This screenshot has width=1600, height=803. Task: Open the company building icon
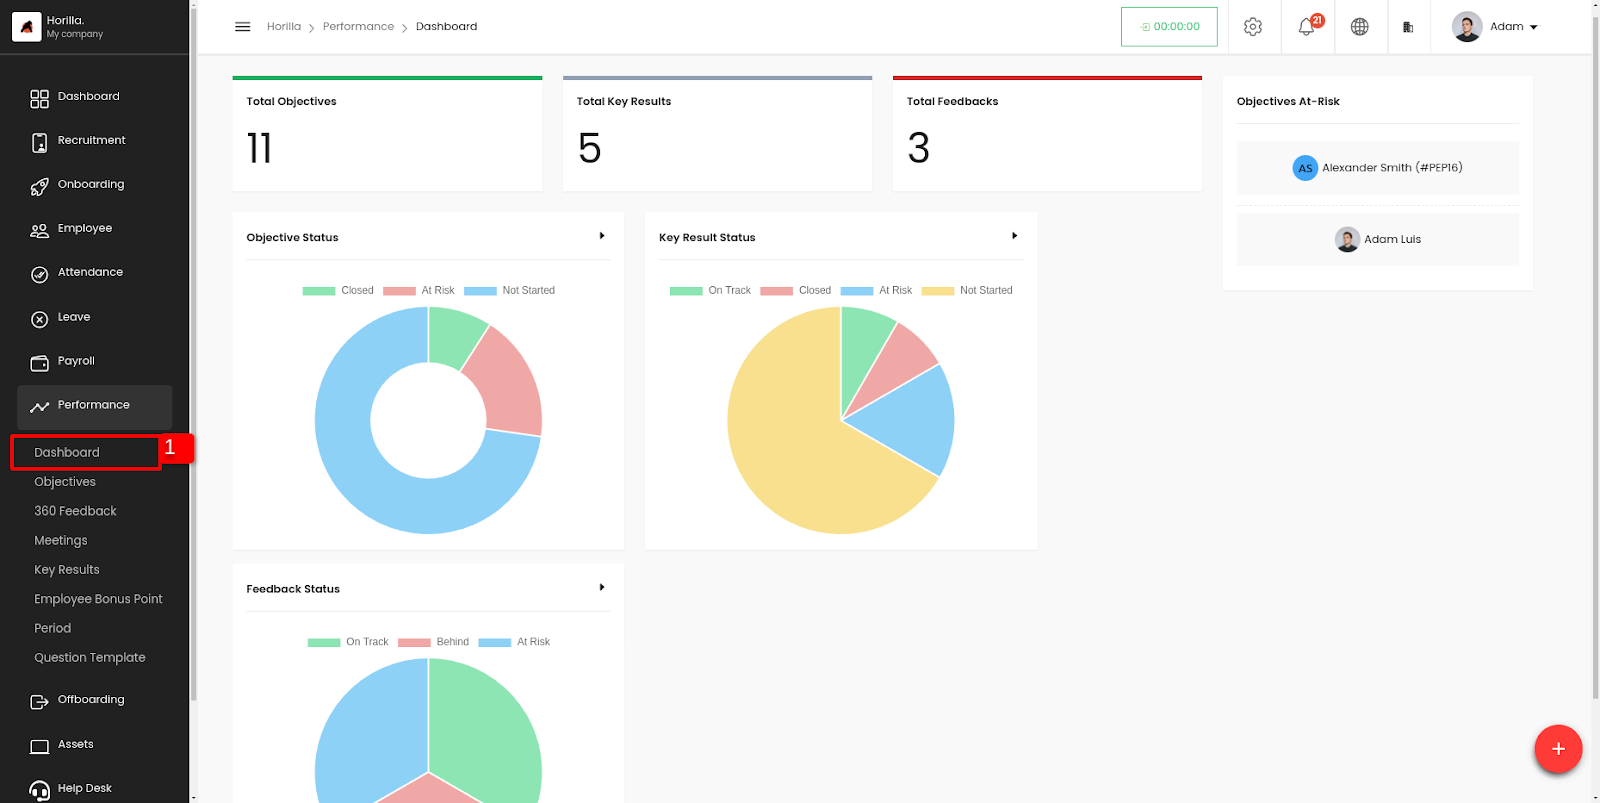coord(1408,27)
